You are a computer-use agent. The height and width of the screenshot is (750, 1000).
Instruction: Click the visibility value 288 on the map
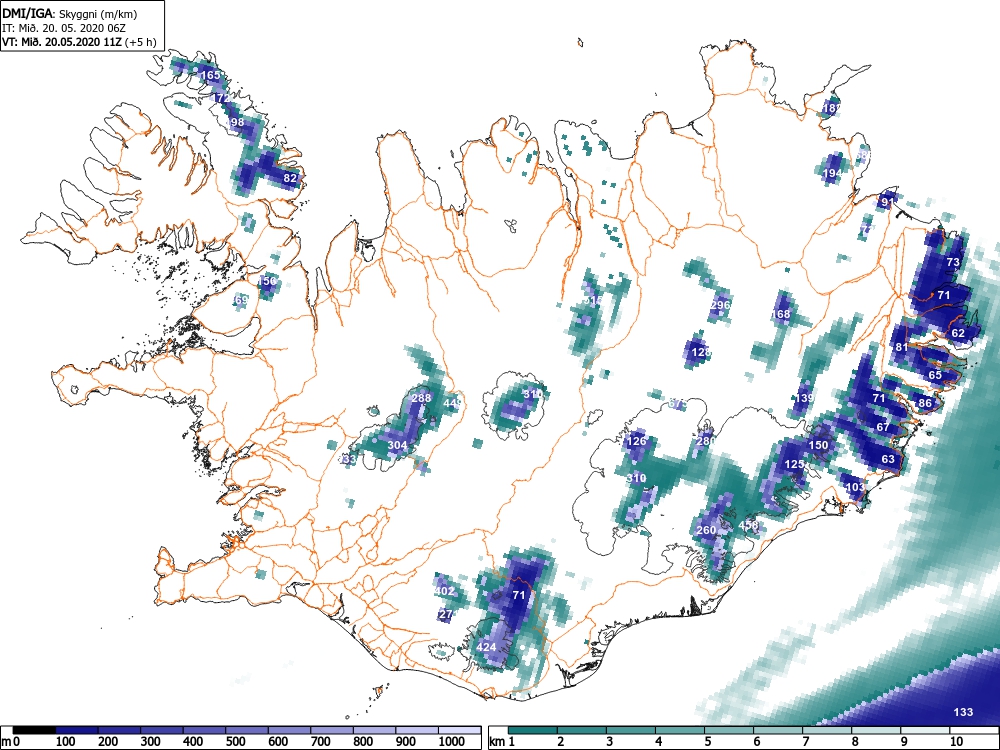[421, 398]
